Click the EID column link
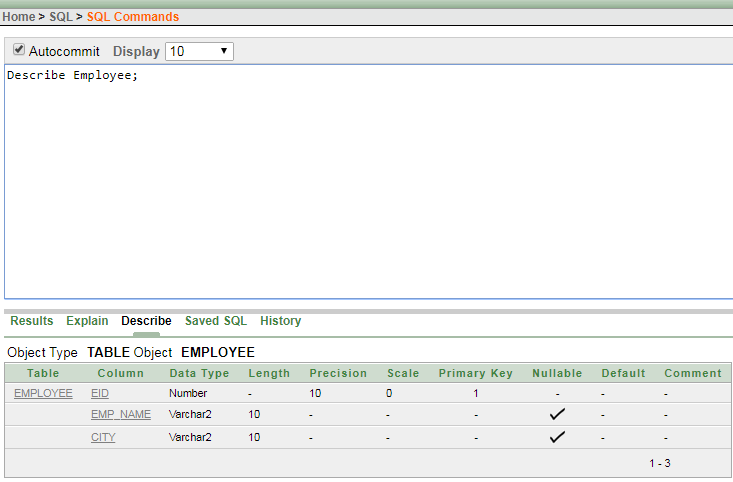This screenshot has height=482, width=733. point(100,393)
